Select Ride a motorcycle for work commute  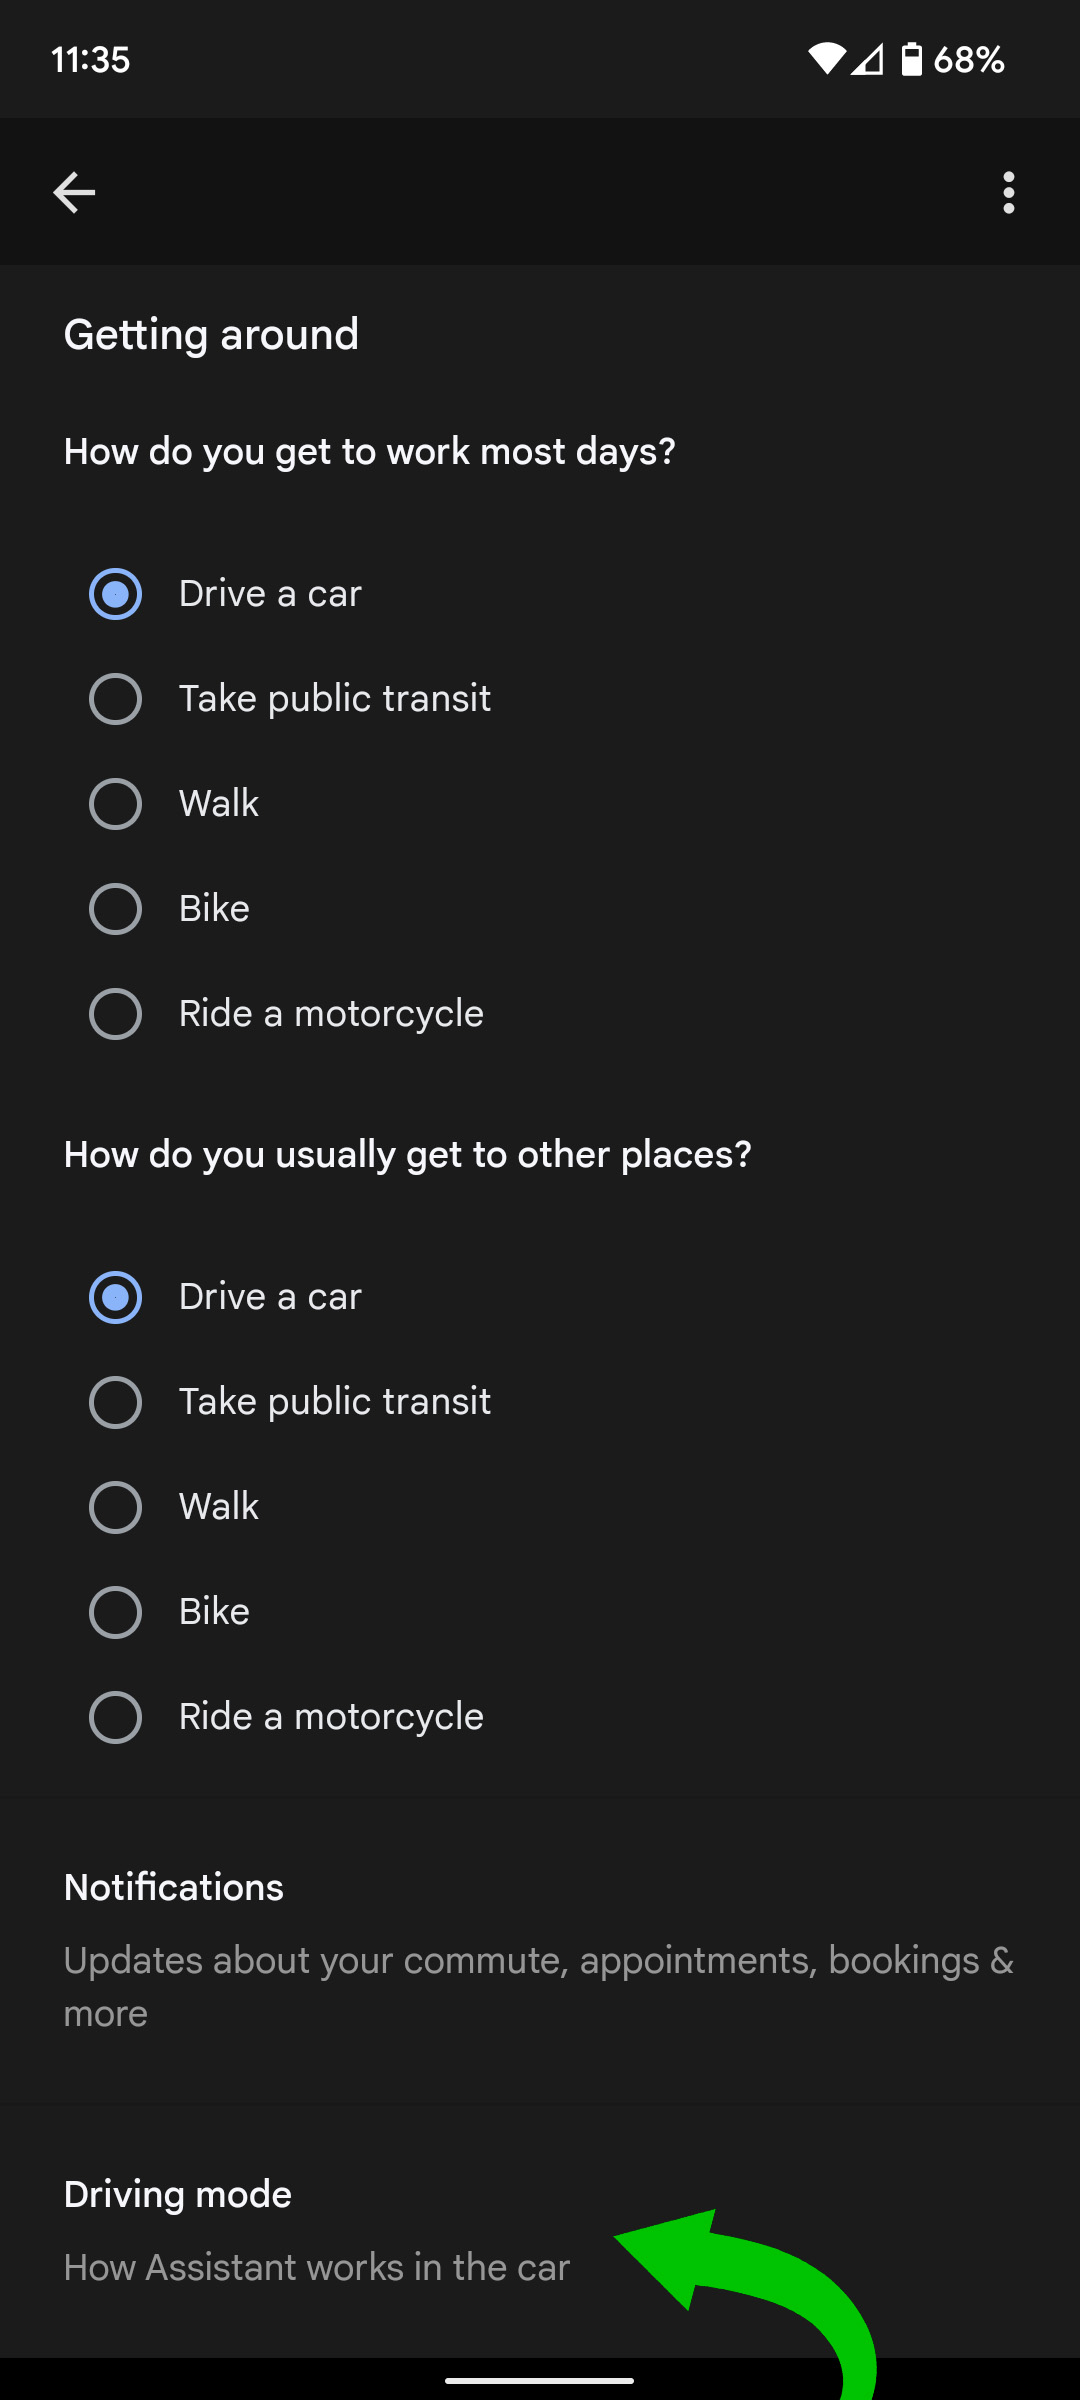point(116,1014)
